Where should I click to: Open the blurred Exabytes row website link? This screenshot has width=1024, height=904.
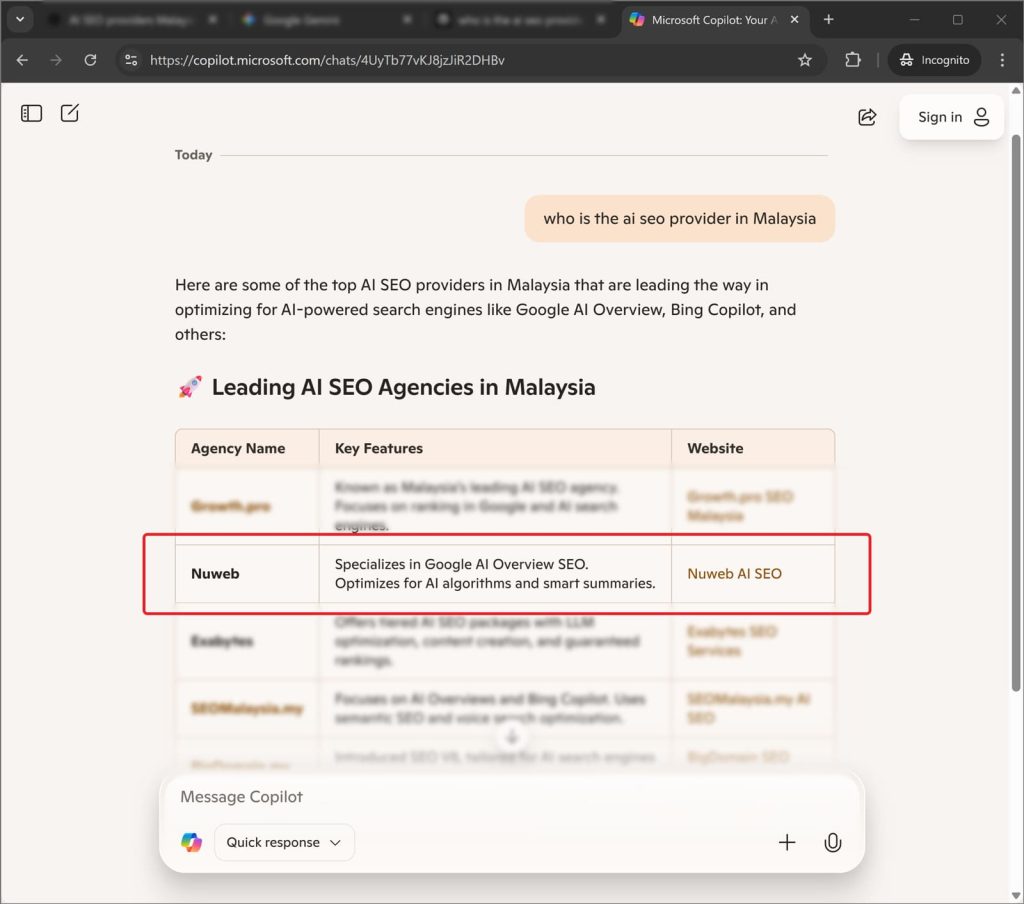pos(731,641)
